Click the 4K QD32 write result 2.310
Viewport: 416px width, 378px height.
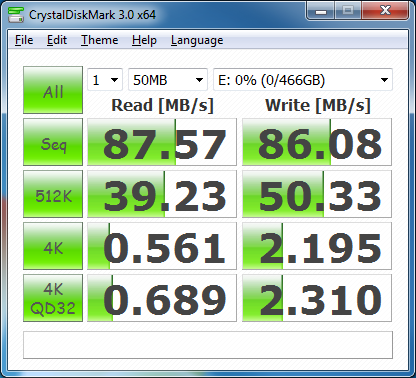(317, 298)
